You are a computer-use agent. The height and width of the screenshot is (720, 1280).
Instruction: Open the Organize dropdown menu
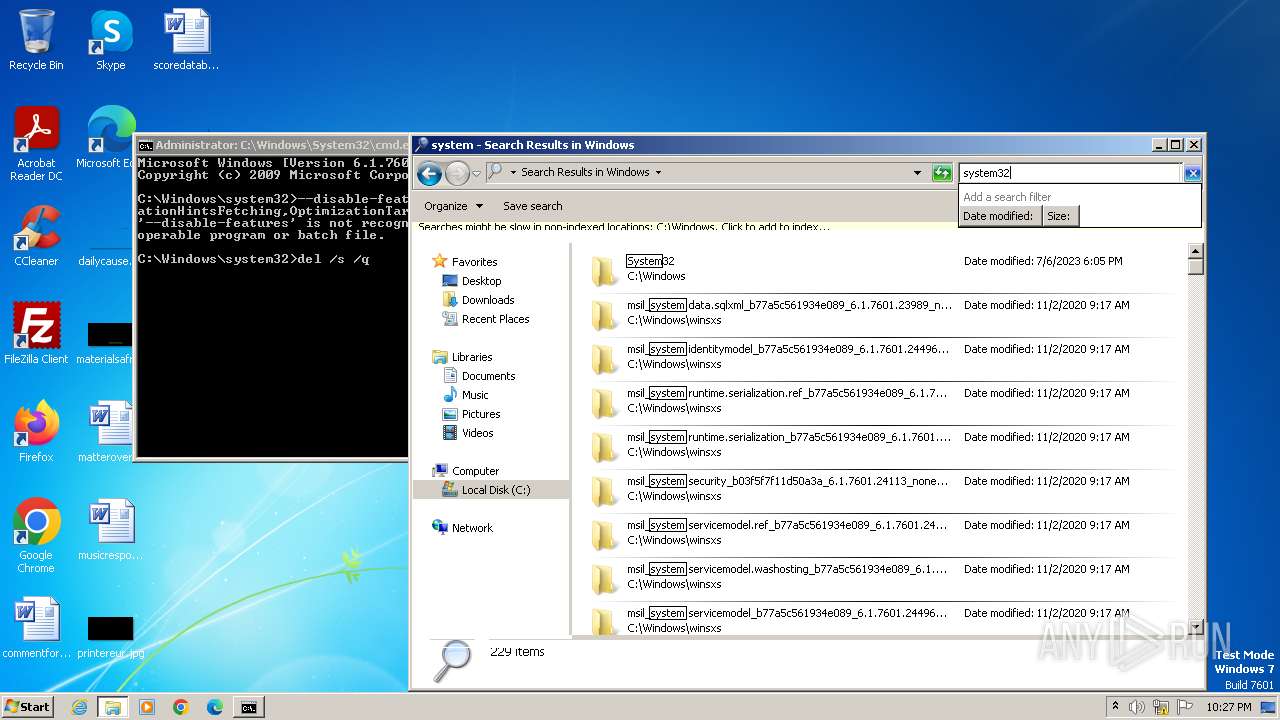[x=454, y=206]
